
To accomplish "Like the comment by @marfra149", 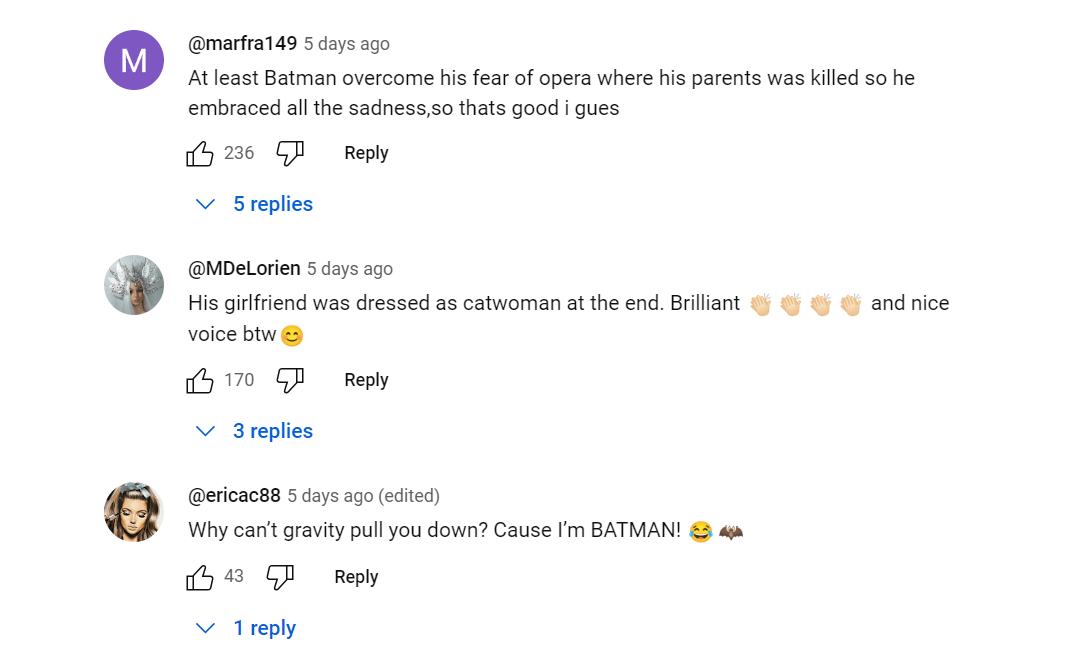I will pos(200,154).
